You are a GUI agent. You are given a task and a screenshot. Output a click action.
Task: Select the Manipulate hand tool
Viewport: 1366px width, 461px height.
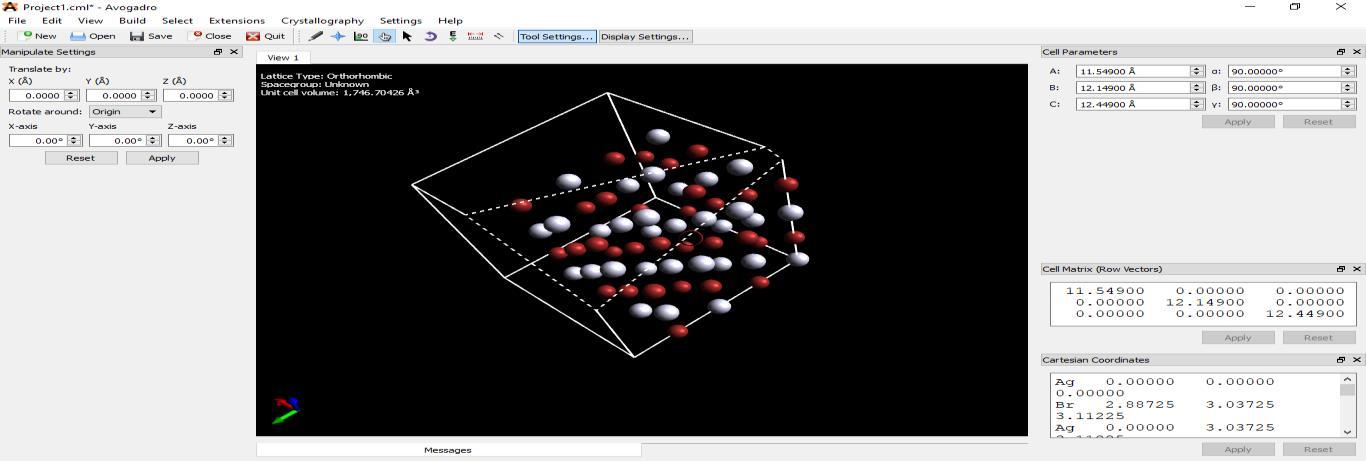(x=384, y=36)
